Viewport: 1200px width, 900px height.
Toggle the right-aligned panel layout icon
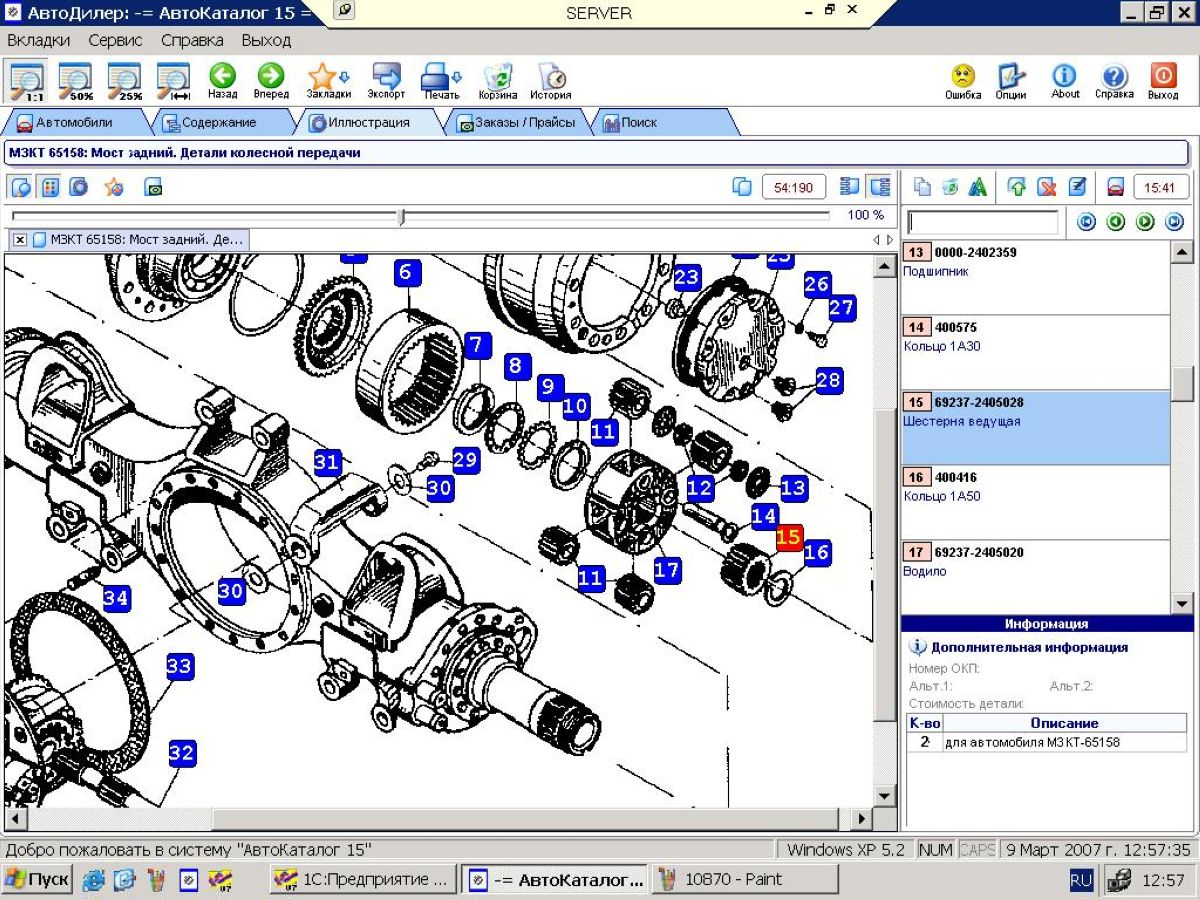click(880, 187)
